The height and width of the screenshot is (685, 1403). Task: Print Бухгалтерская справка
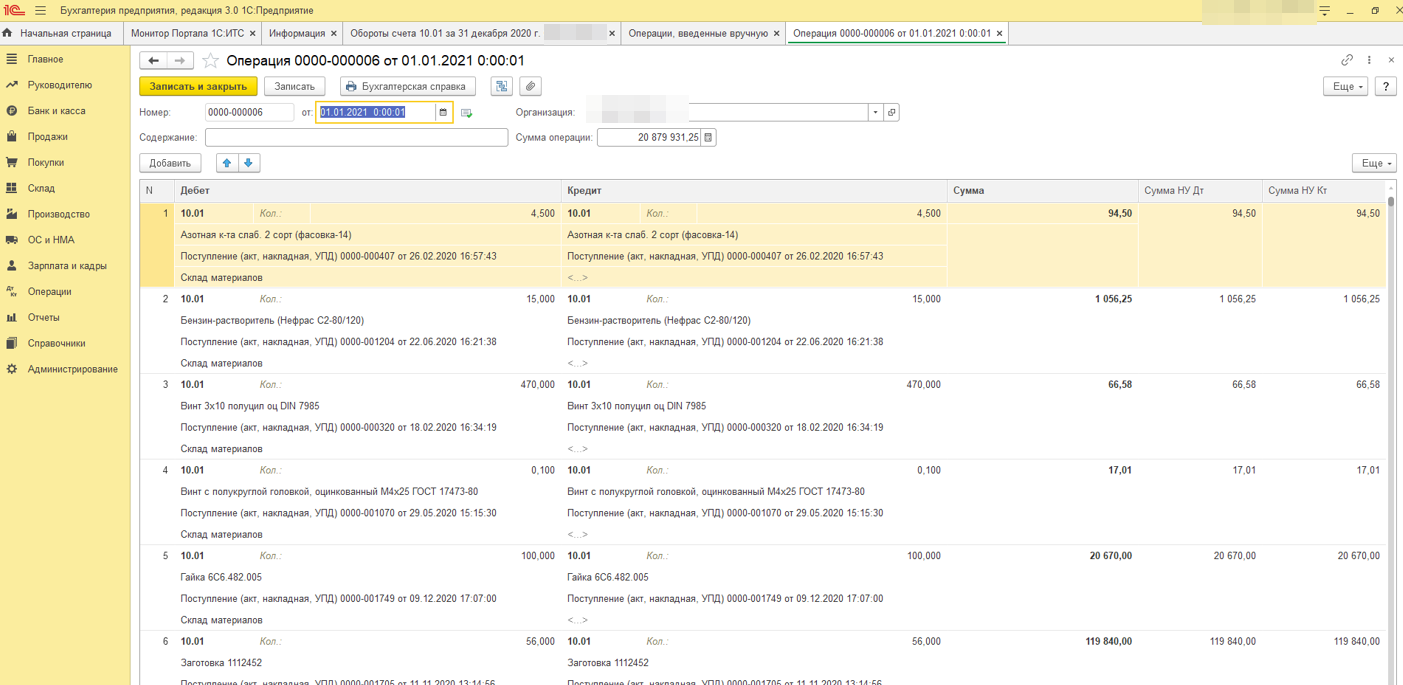tap(407, 87)
